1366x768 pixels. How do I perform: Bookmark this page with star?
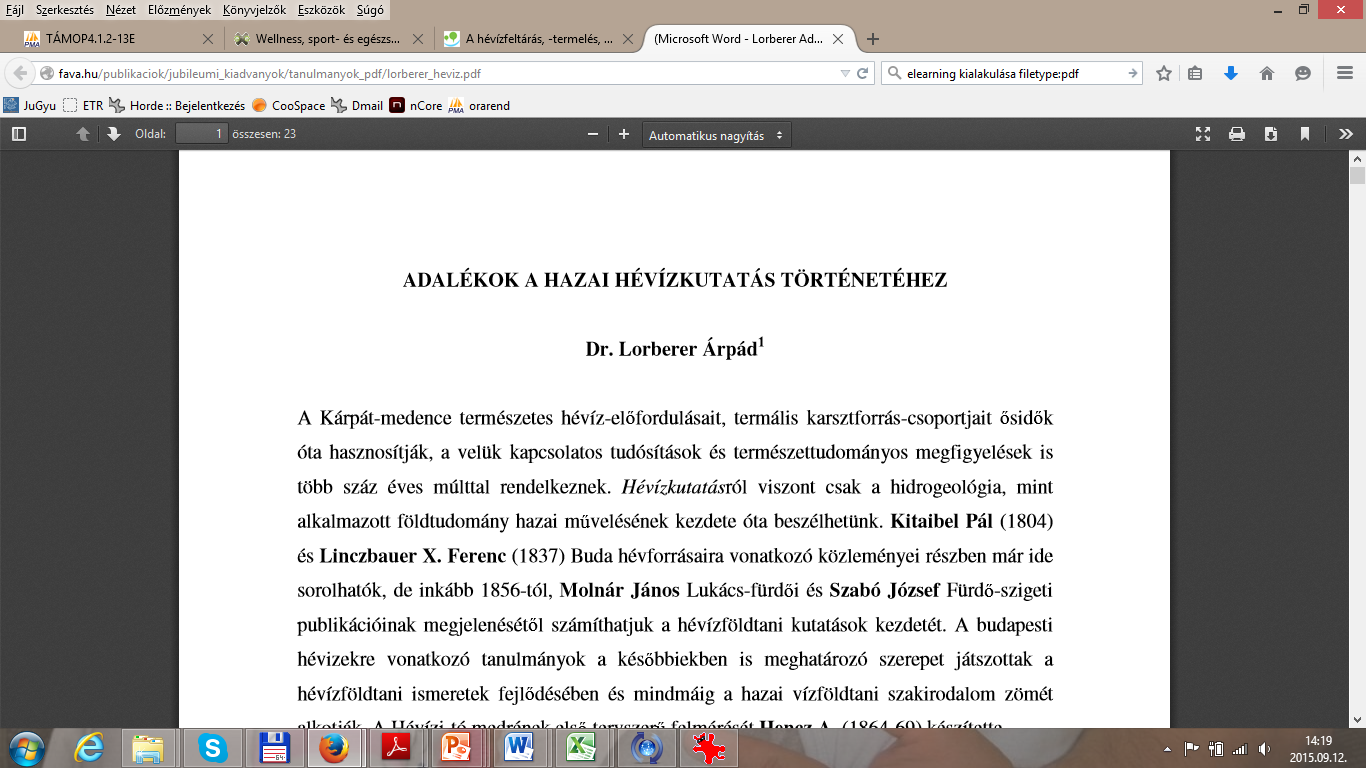tap(1164, 73)
